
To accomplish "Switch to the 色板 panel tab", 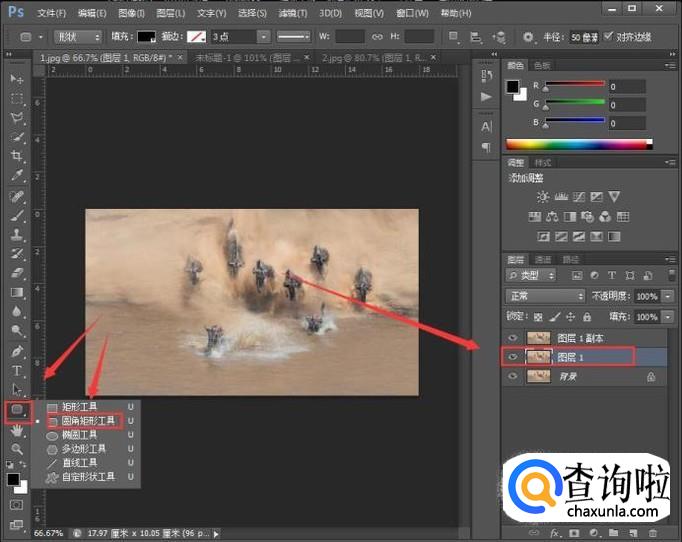I will (543, 66).
